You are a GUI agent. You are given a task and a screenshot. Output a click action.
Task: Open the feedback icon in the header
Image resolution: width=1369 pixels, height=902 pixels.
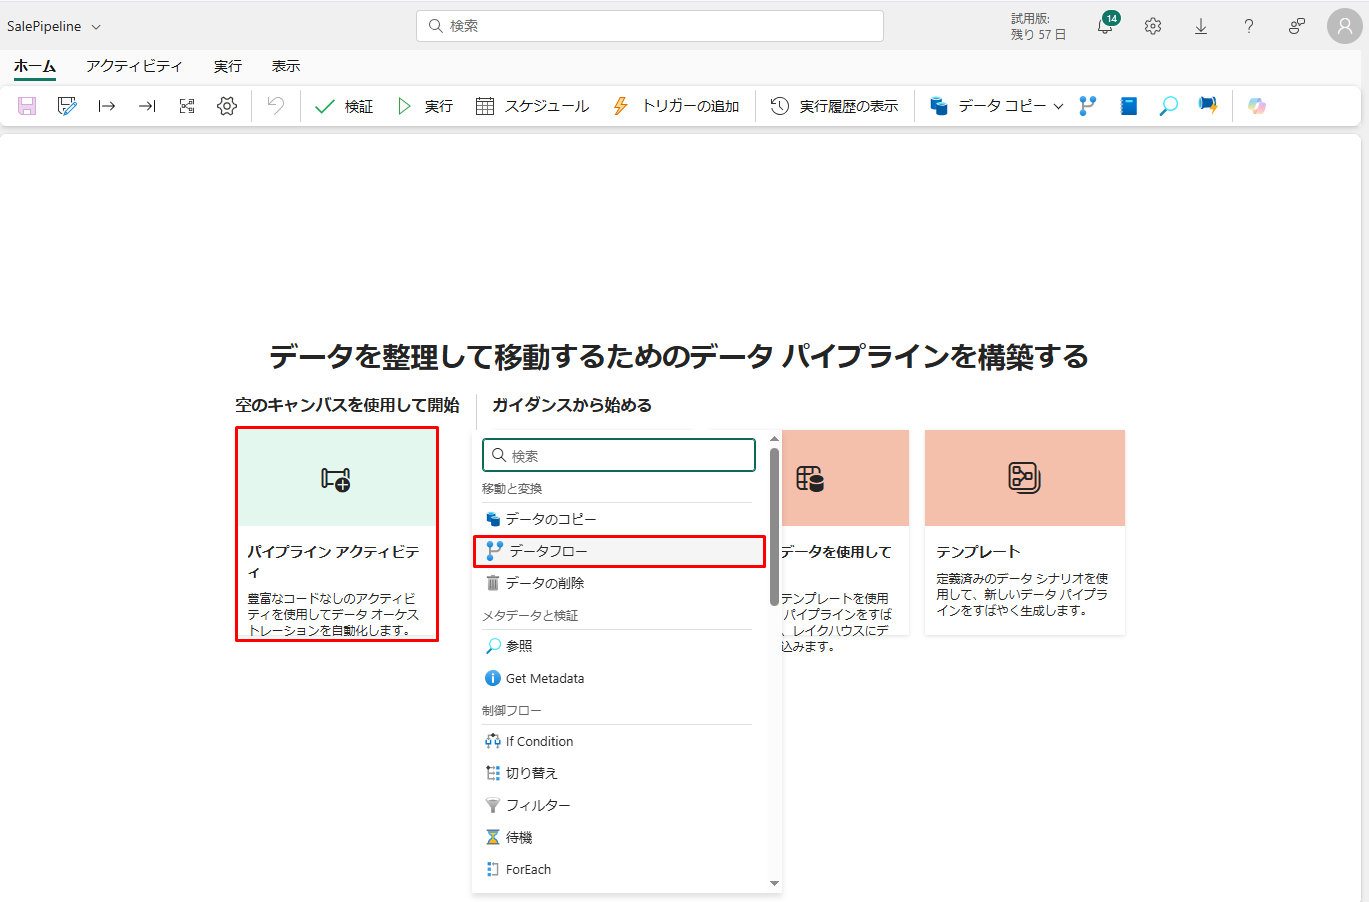[1297, 27]
